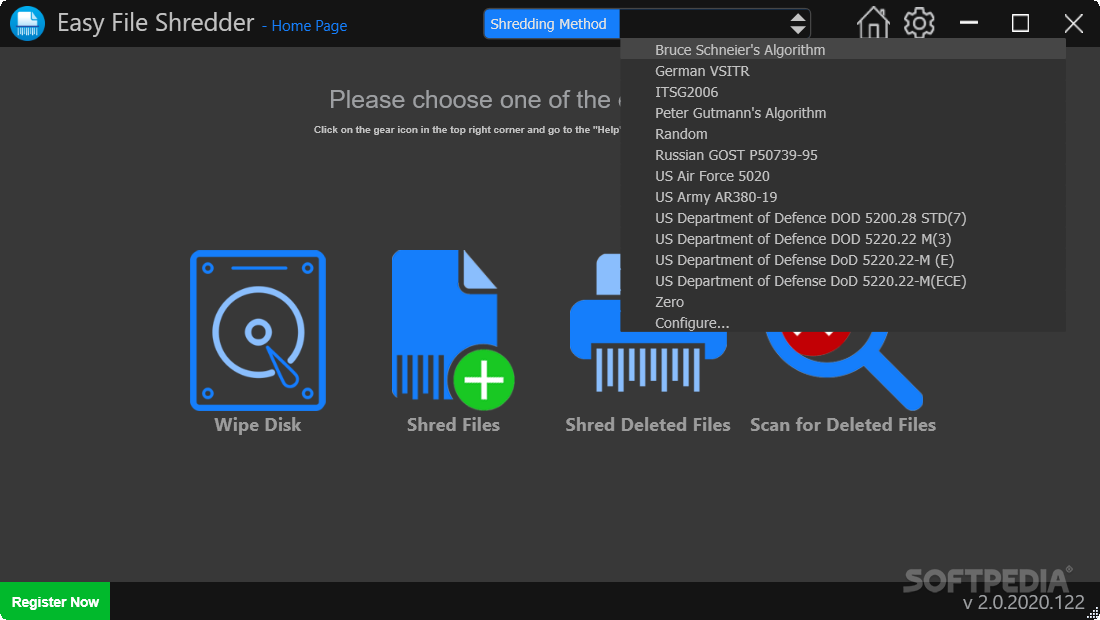Click version number v 2.0.2020.122

click(x=1024, y=602)
